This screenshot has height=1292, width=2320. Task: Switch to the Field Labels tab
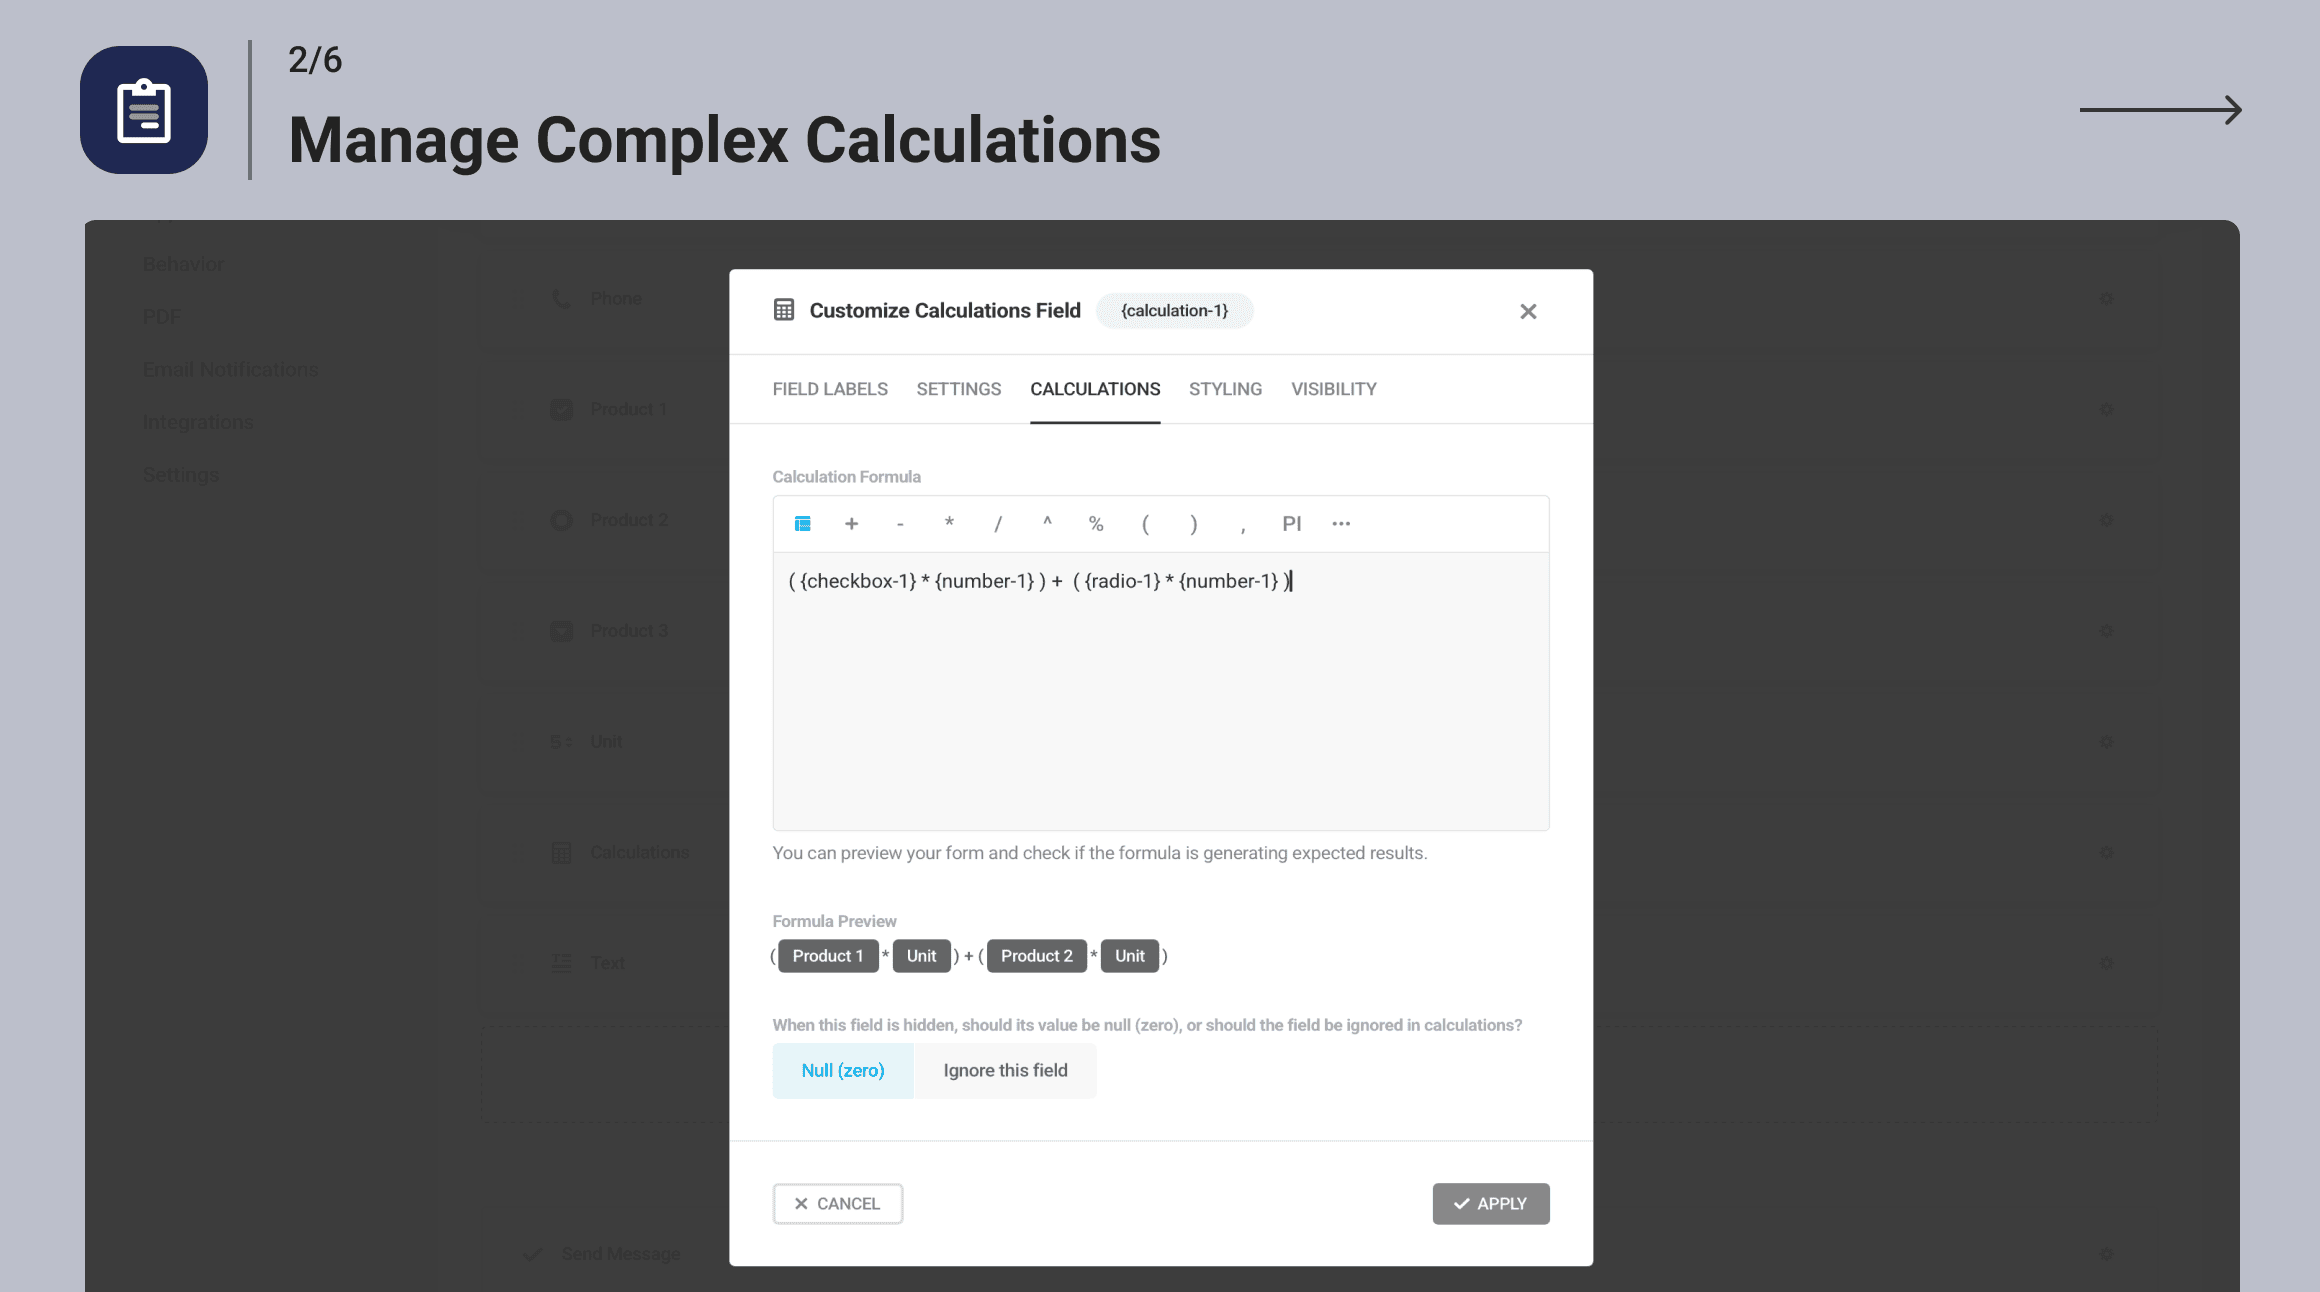click(830, 389)
